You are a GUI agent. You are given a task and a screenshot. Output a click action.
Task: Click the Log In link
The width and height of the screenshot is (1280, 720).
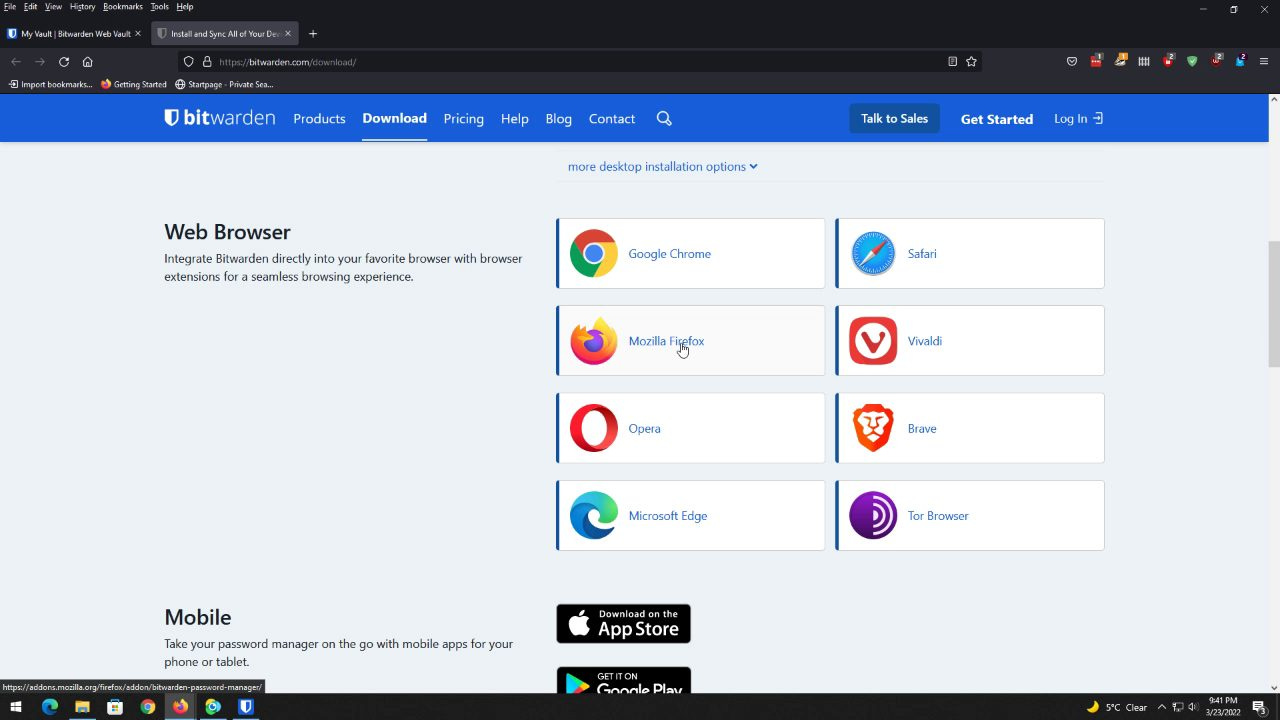1078,118
